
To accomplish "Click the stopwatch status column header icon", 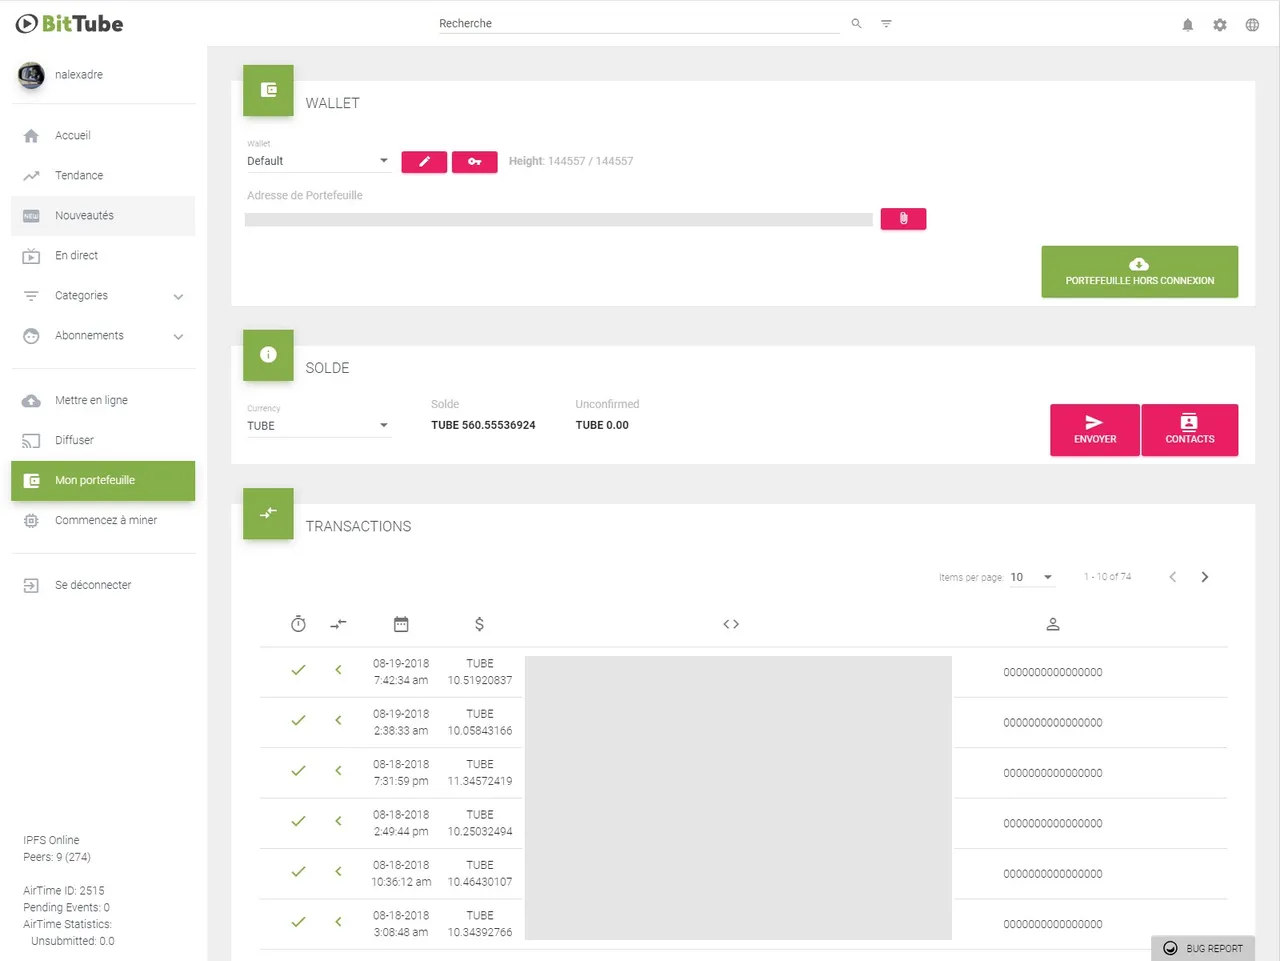I will tap(298, 624).
